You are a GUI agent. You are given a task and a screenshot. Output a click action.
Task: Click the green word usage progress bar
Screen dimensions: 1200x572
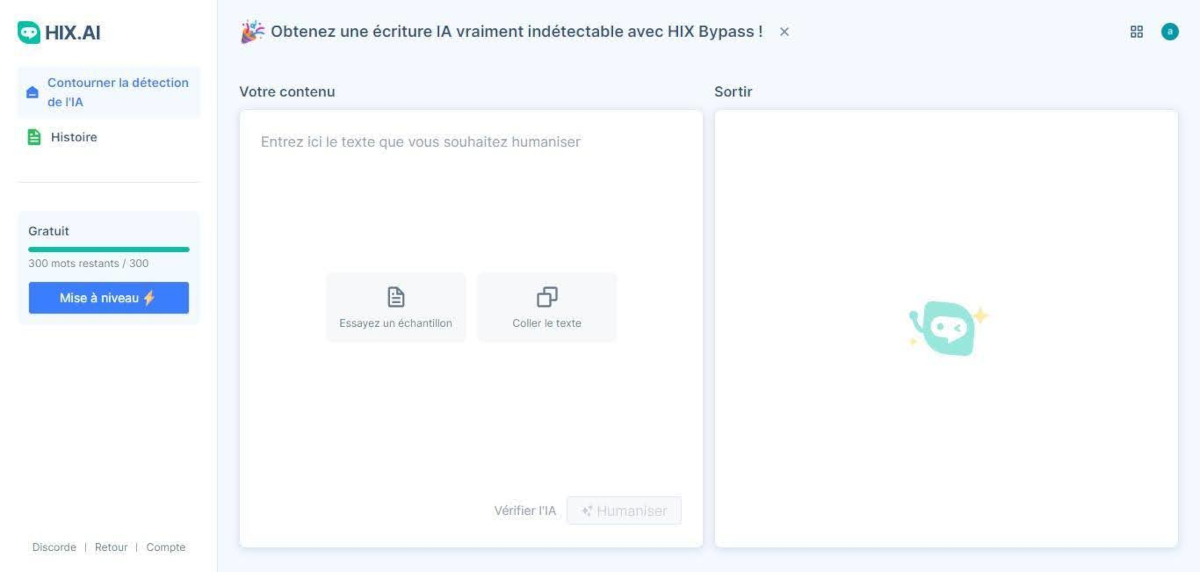coord(108,249)
